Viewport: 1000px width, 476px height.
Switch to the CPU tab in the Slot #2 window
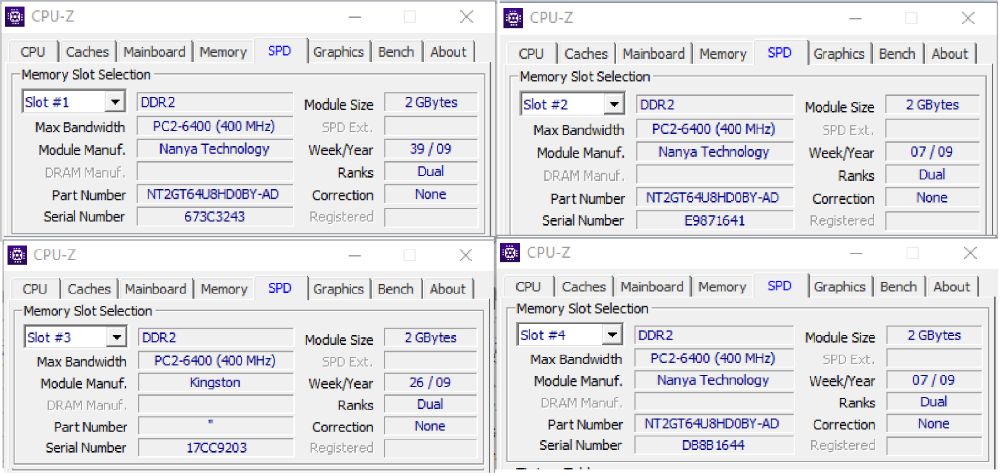(x=531, y=54)
